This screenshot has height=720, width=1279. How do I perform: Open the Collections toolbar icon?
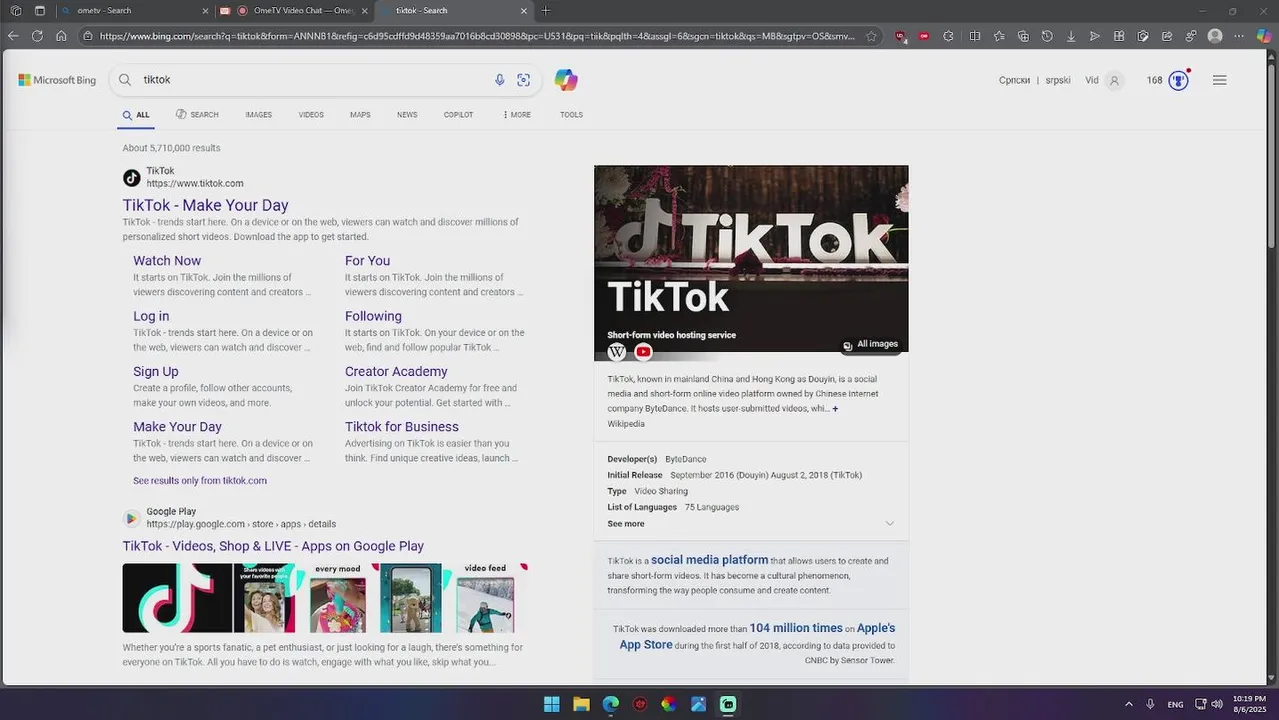(x=1023, y=36)
